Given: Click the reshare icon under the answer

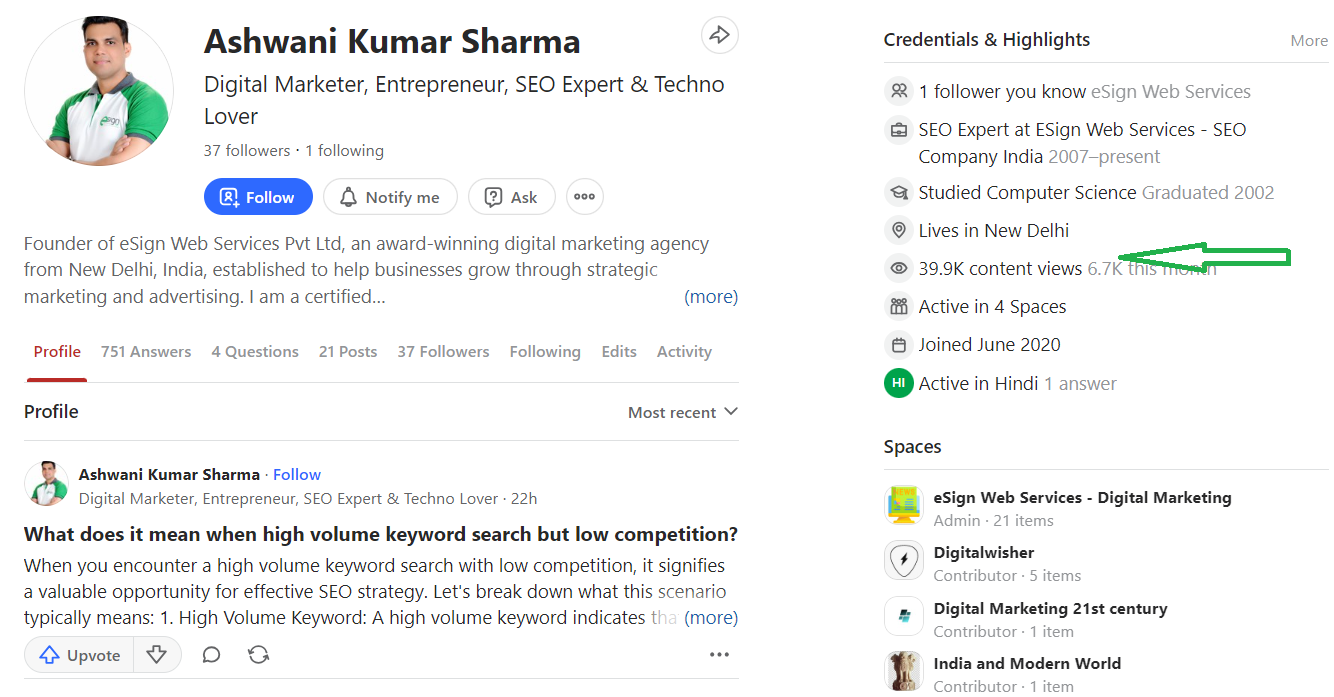Looking at the screenshot, I should [x=258, y=655].
